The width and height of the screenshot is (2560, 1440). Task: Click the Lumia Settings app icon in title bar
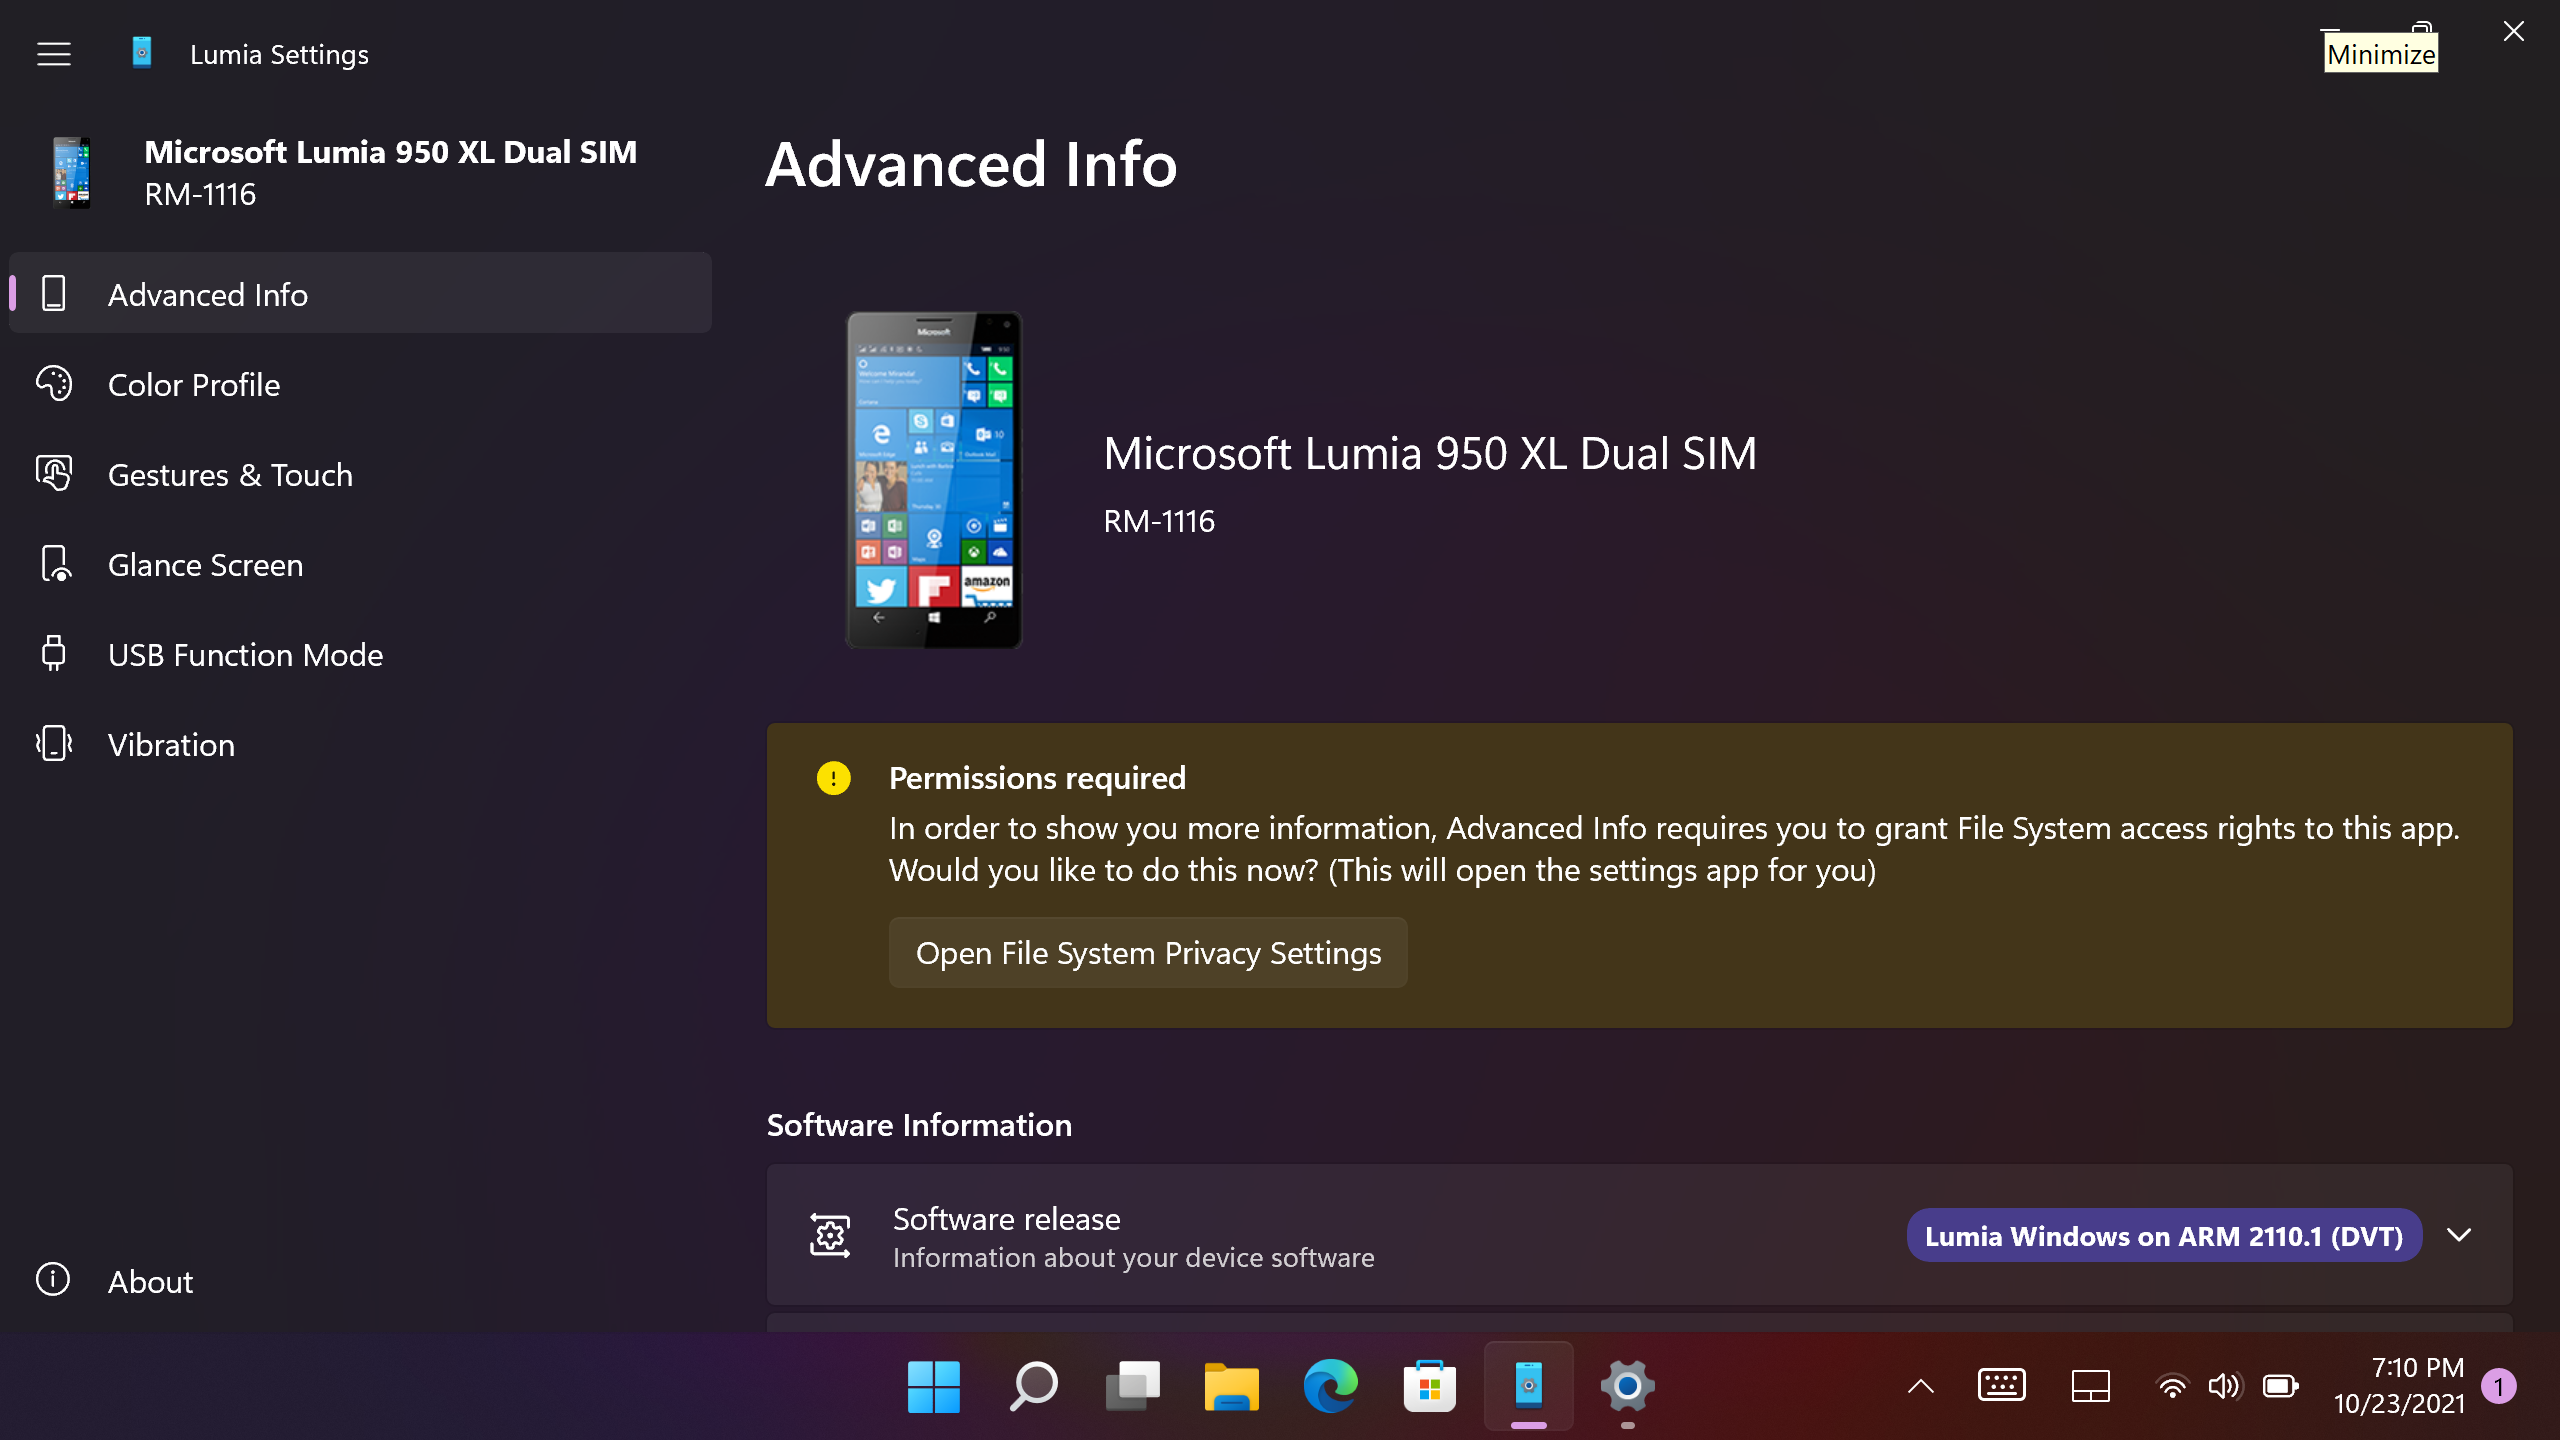pyautogui.click(x=142, y=53)
